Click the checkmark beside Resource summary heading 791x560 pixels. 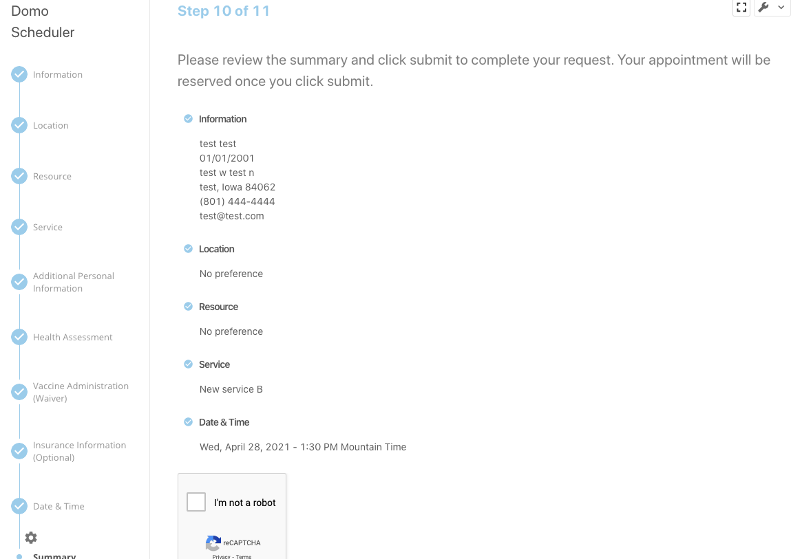[x=188, y=306]
